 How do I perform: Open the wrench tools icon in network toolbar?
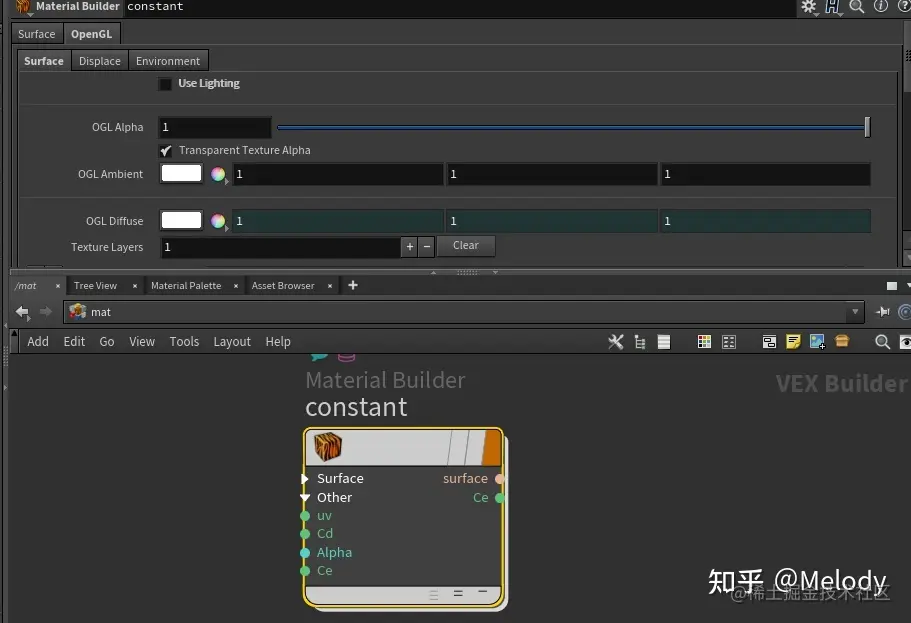click(616, 342)
